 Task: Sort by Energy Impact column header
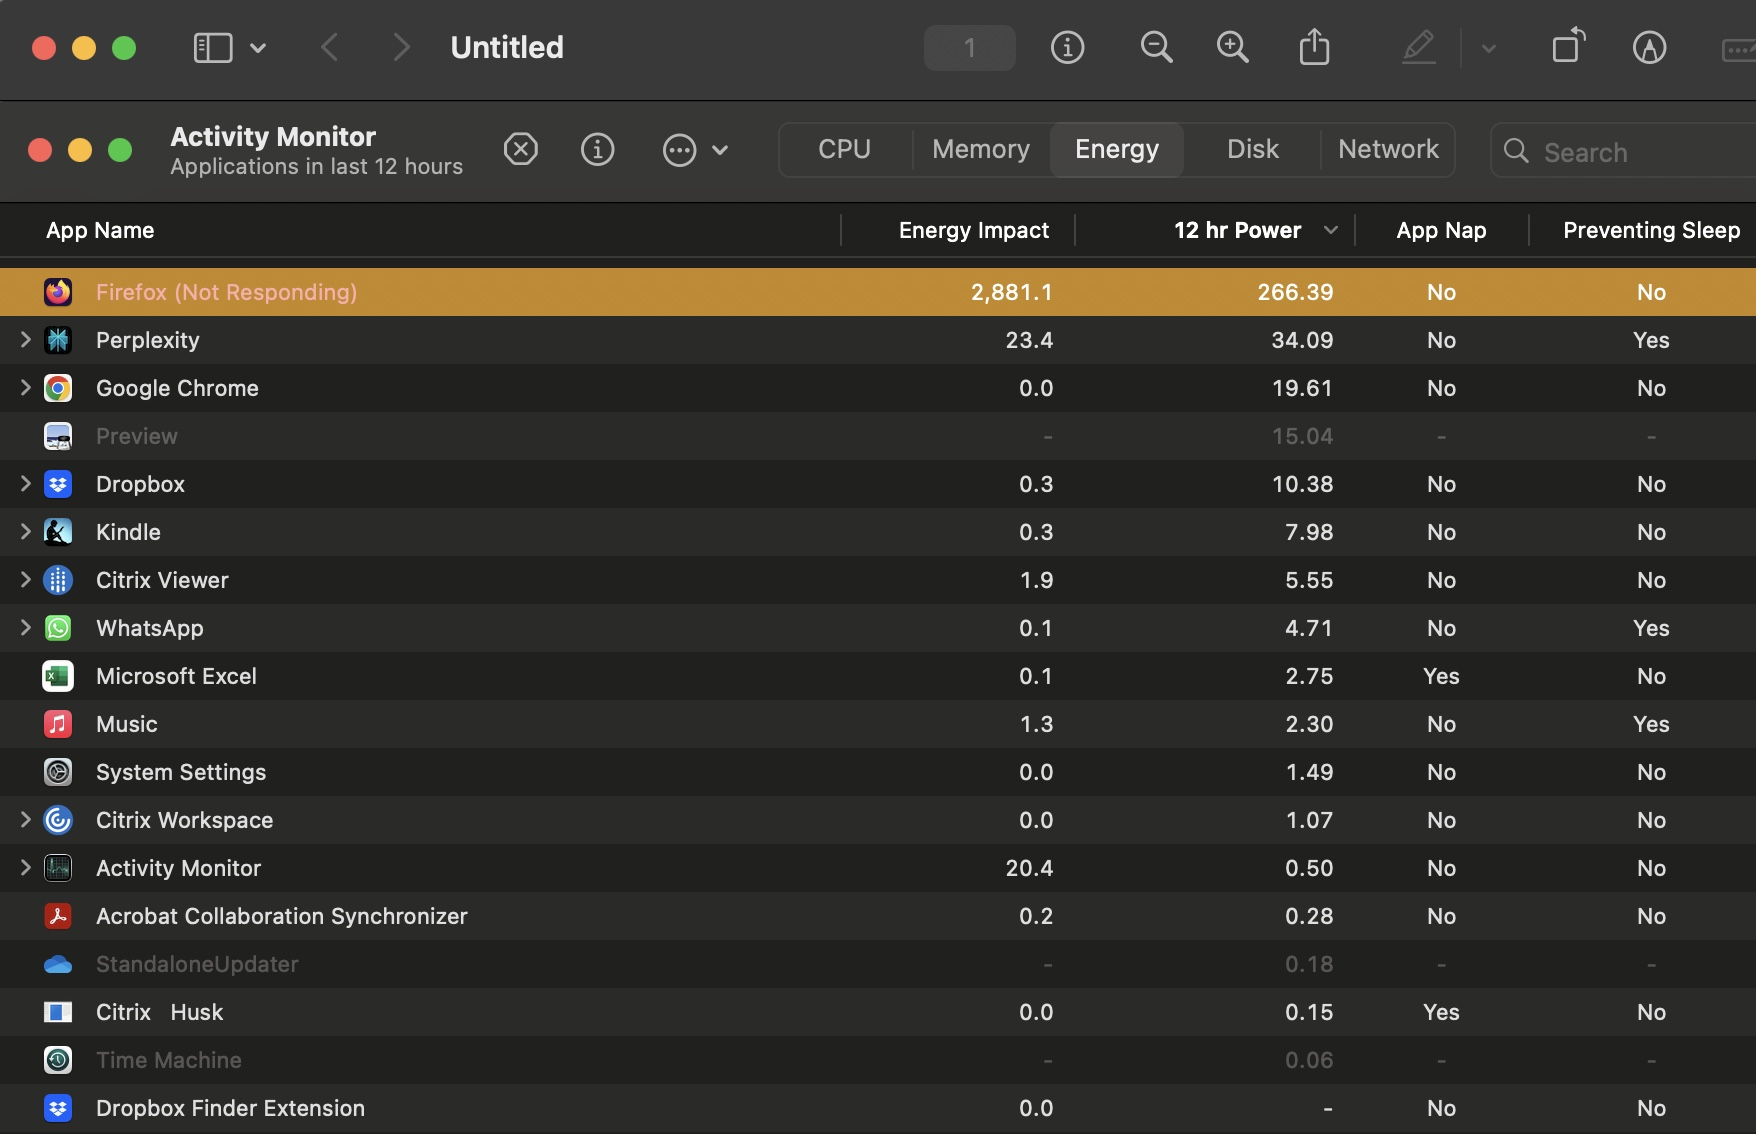(x=973, y=230)
